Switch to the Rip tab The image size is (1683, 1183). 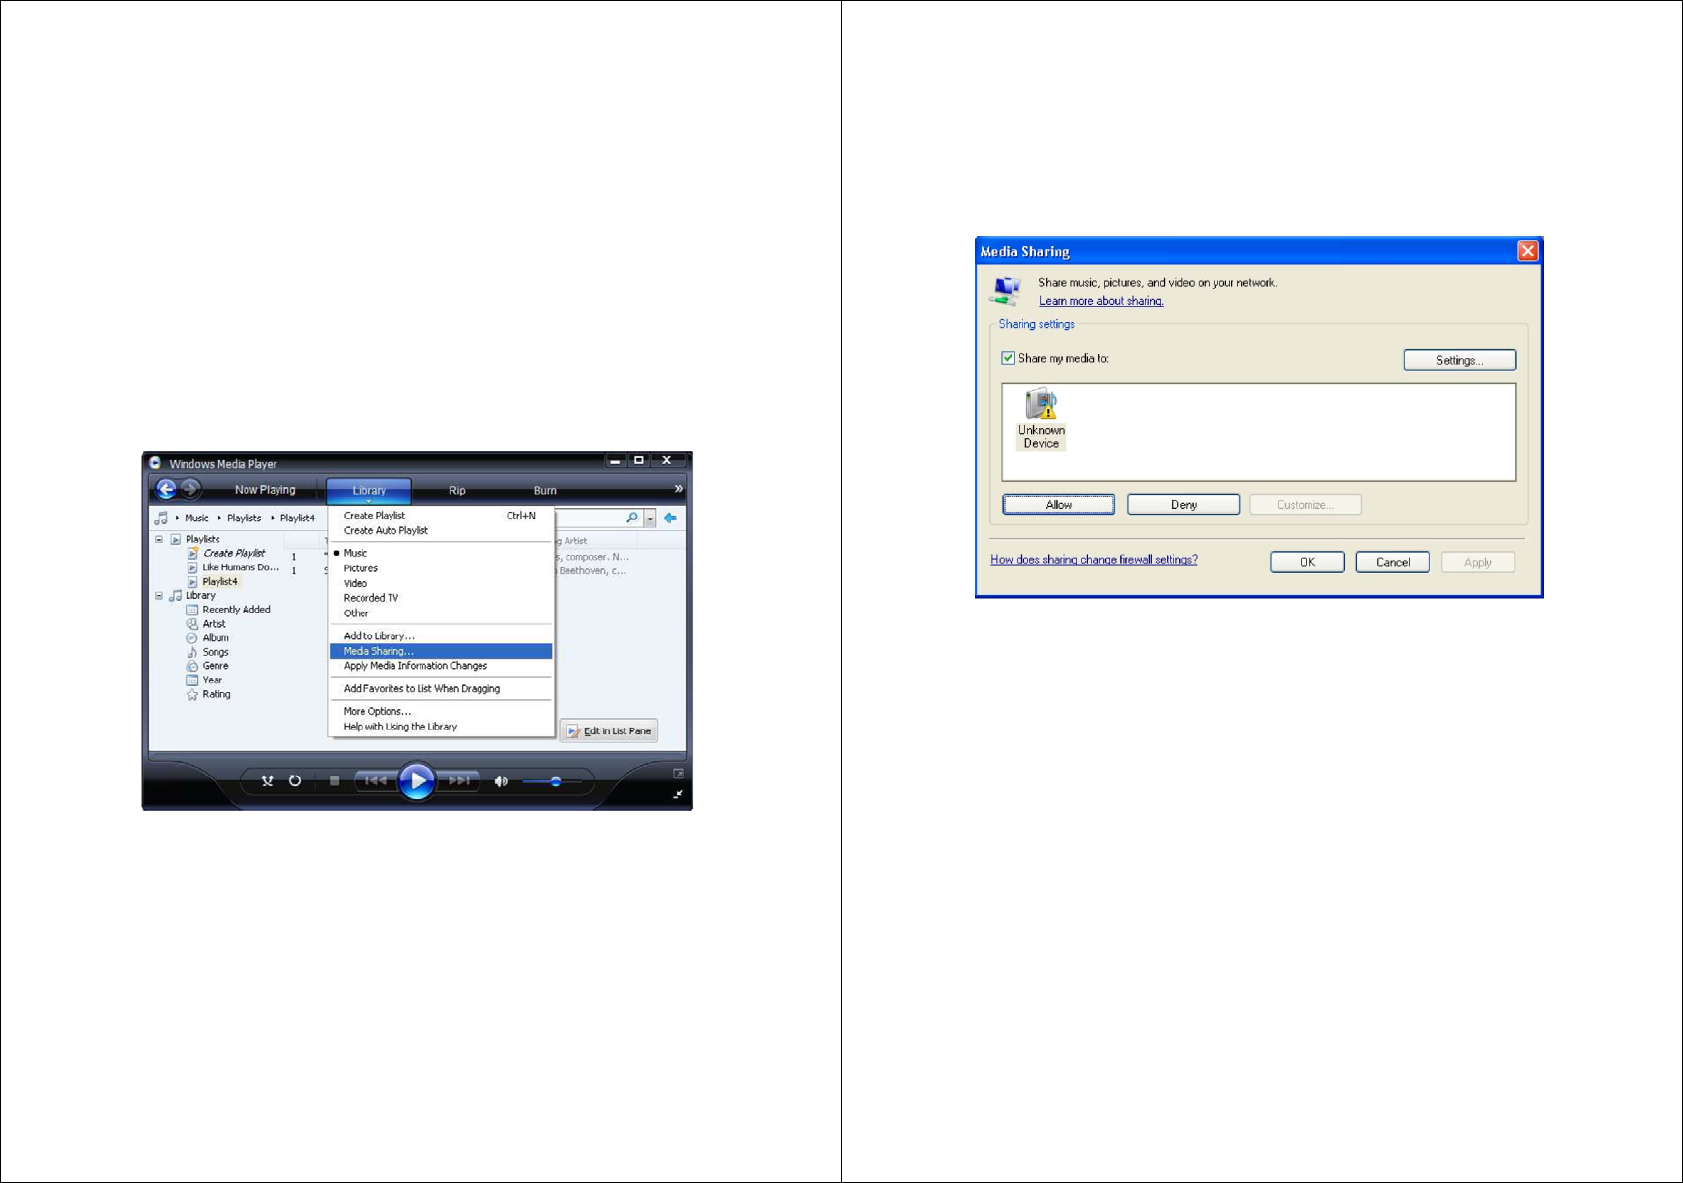(x=457, y=491)
